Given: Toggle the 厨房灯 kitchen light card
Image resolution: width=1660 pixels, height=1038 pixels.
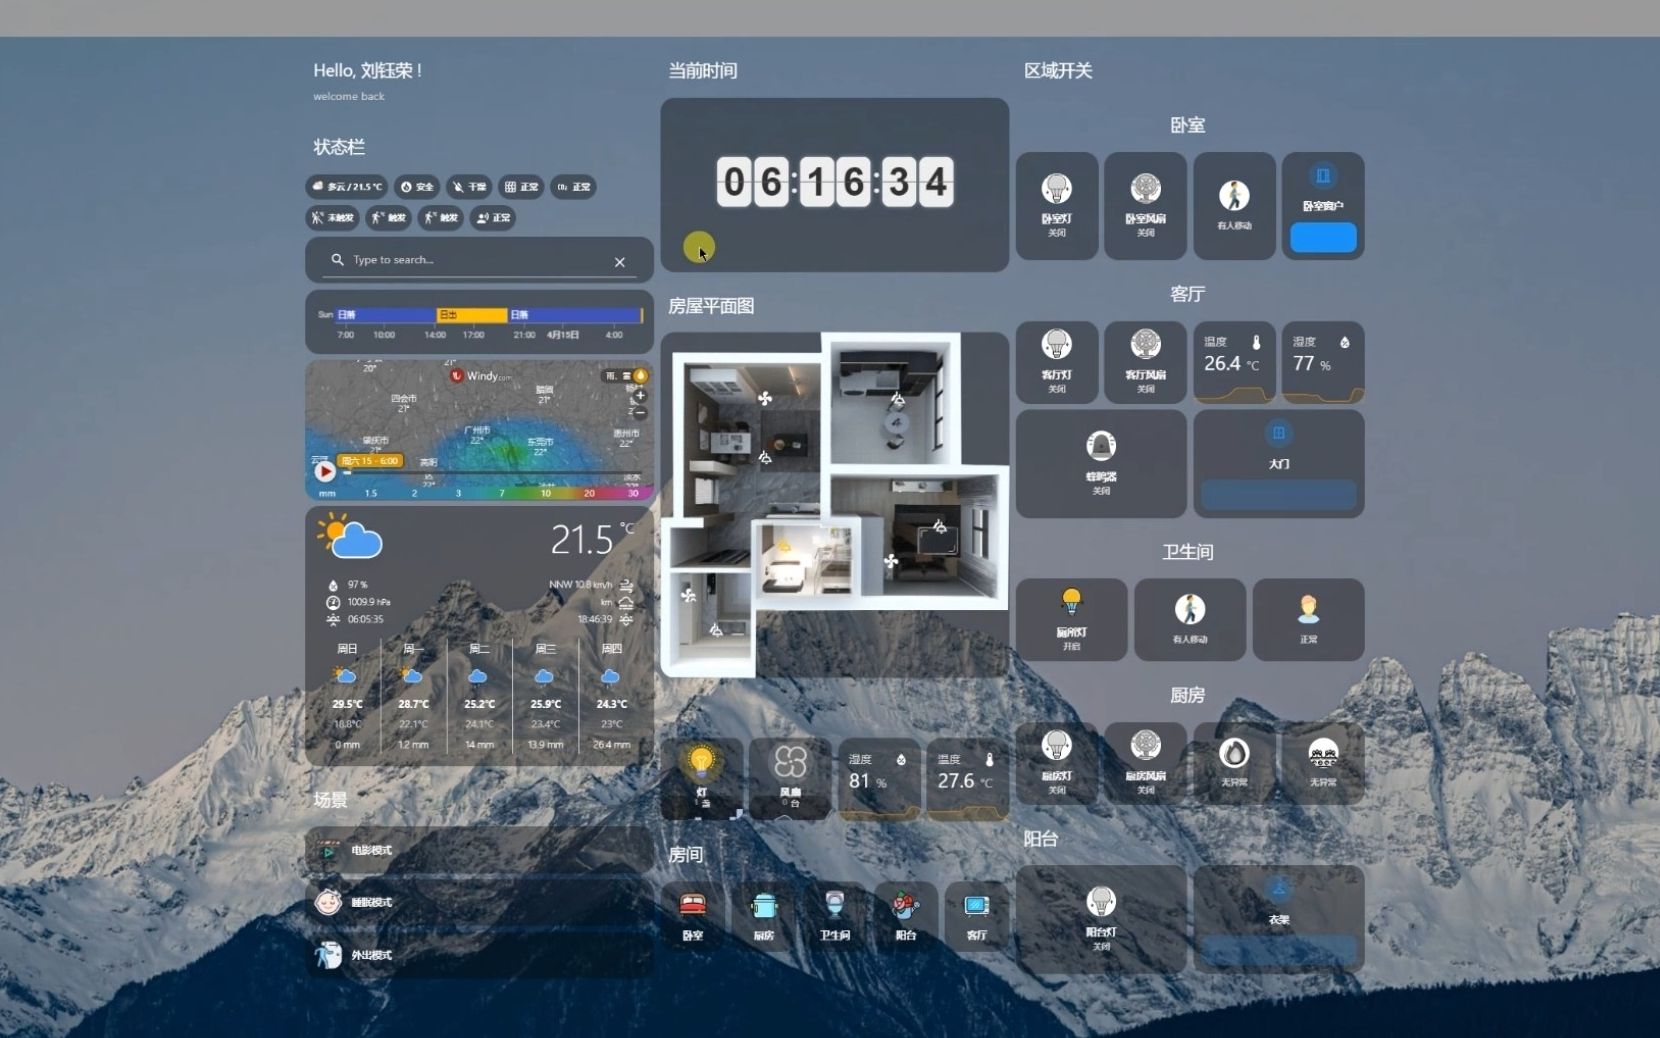Looking at the screenshot, I should (x=1057, y=764).
